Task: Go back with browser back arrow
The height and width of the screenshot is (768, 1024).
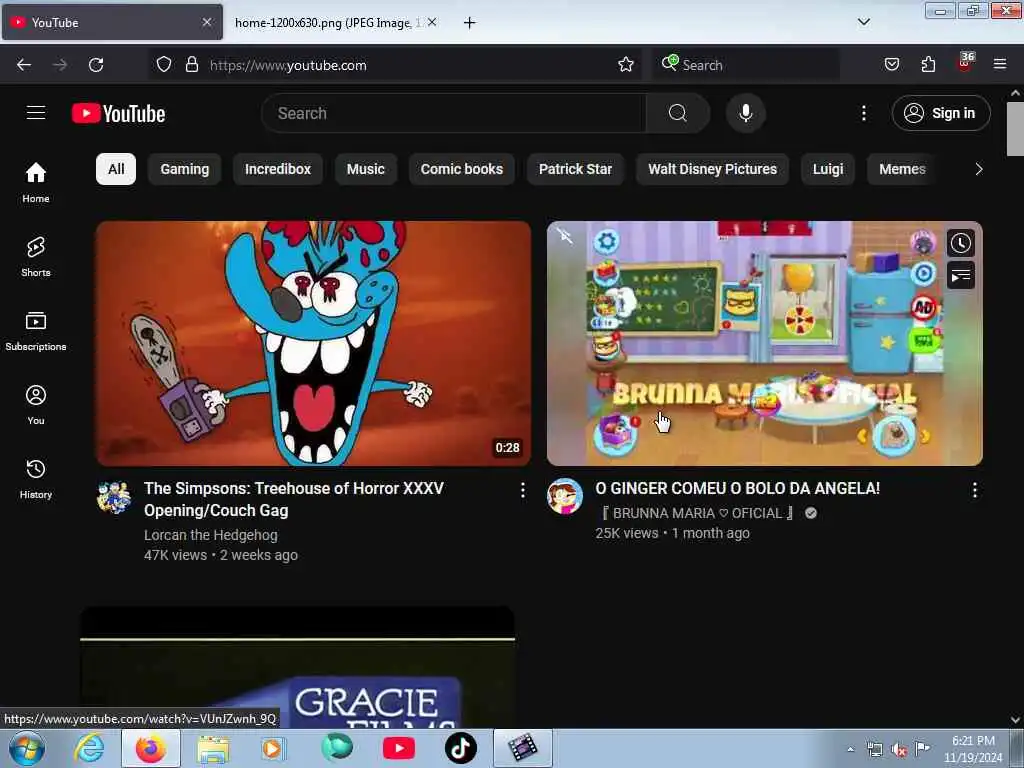Action: tap(24, 65)
